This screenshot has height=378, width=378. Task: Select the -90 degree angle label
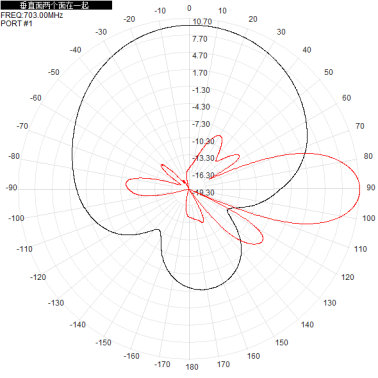[x=11, y=187]
